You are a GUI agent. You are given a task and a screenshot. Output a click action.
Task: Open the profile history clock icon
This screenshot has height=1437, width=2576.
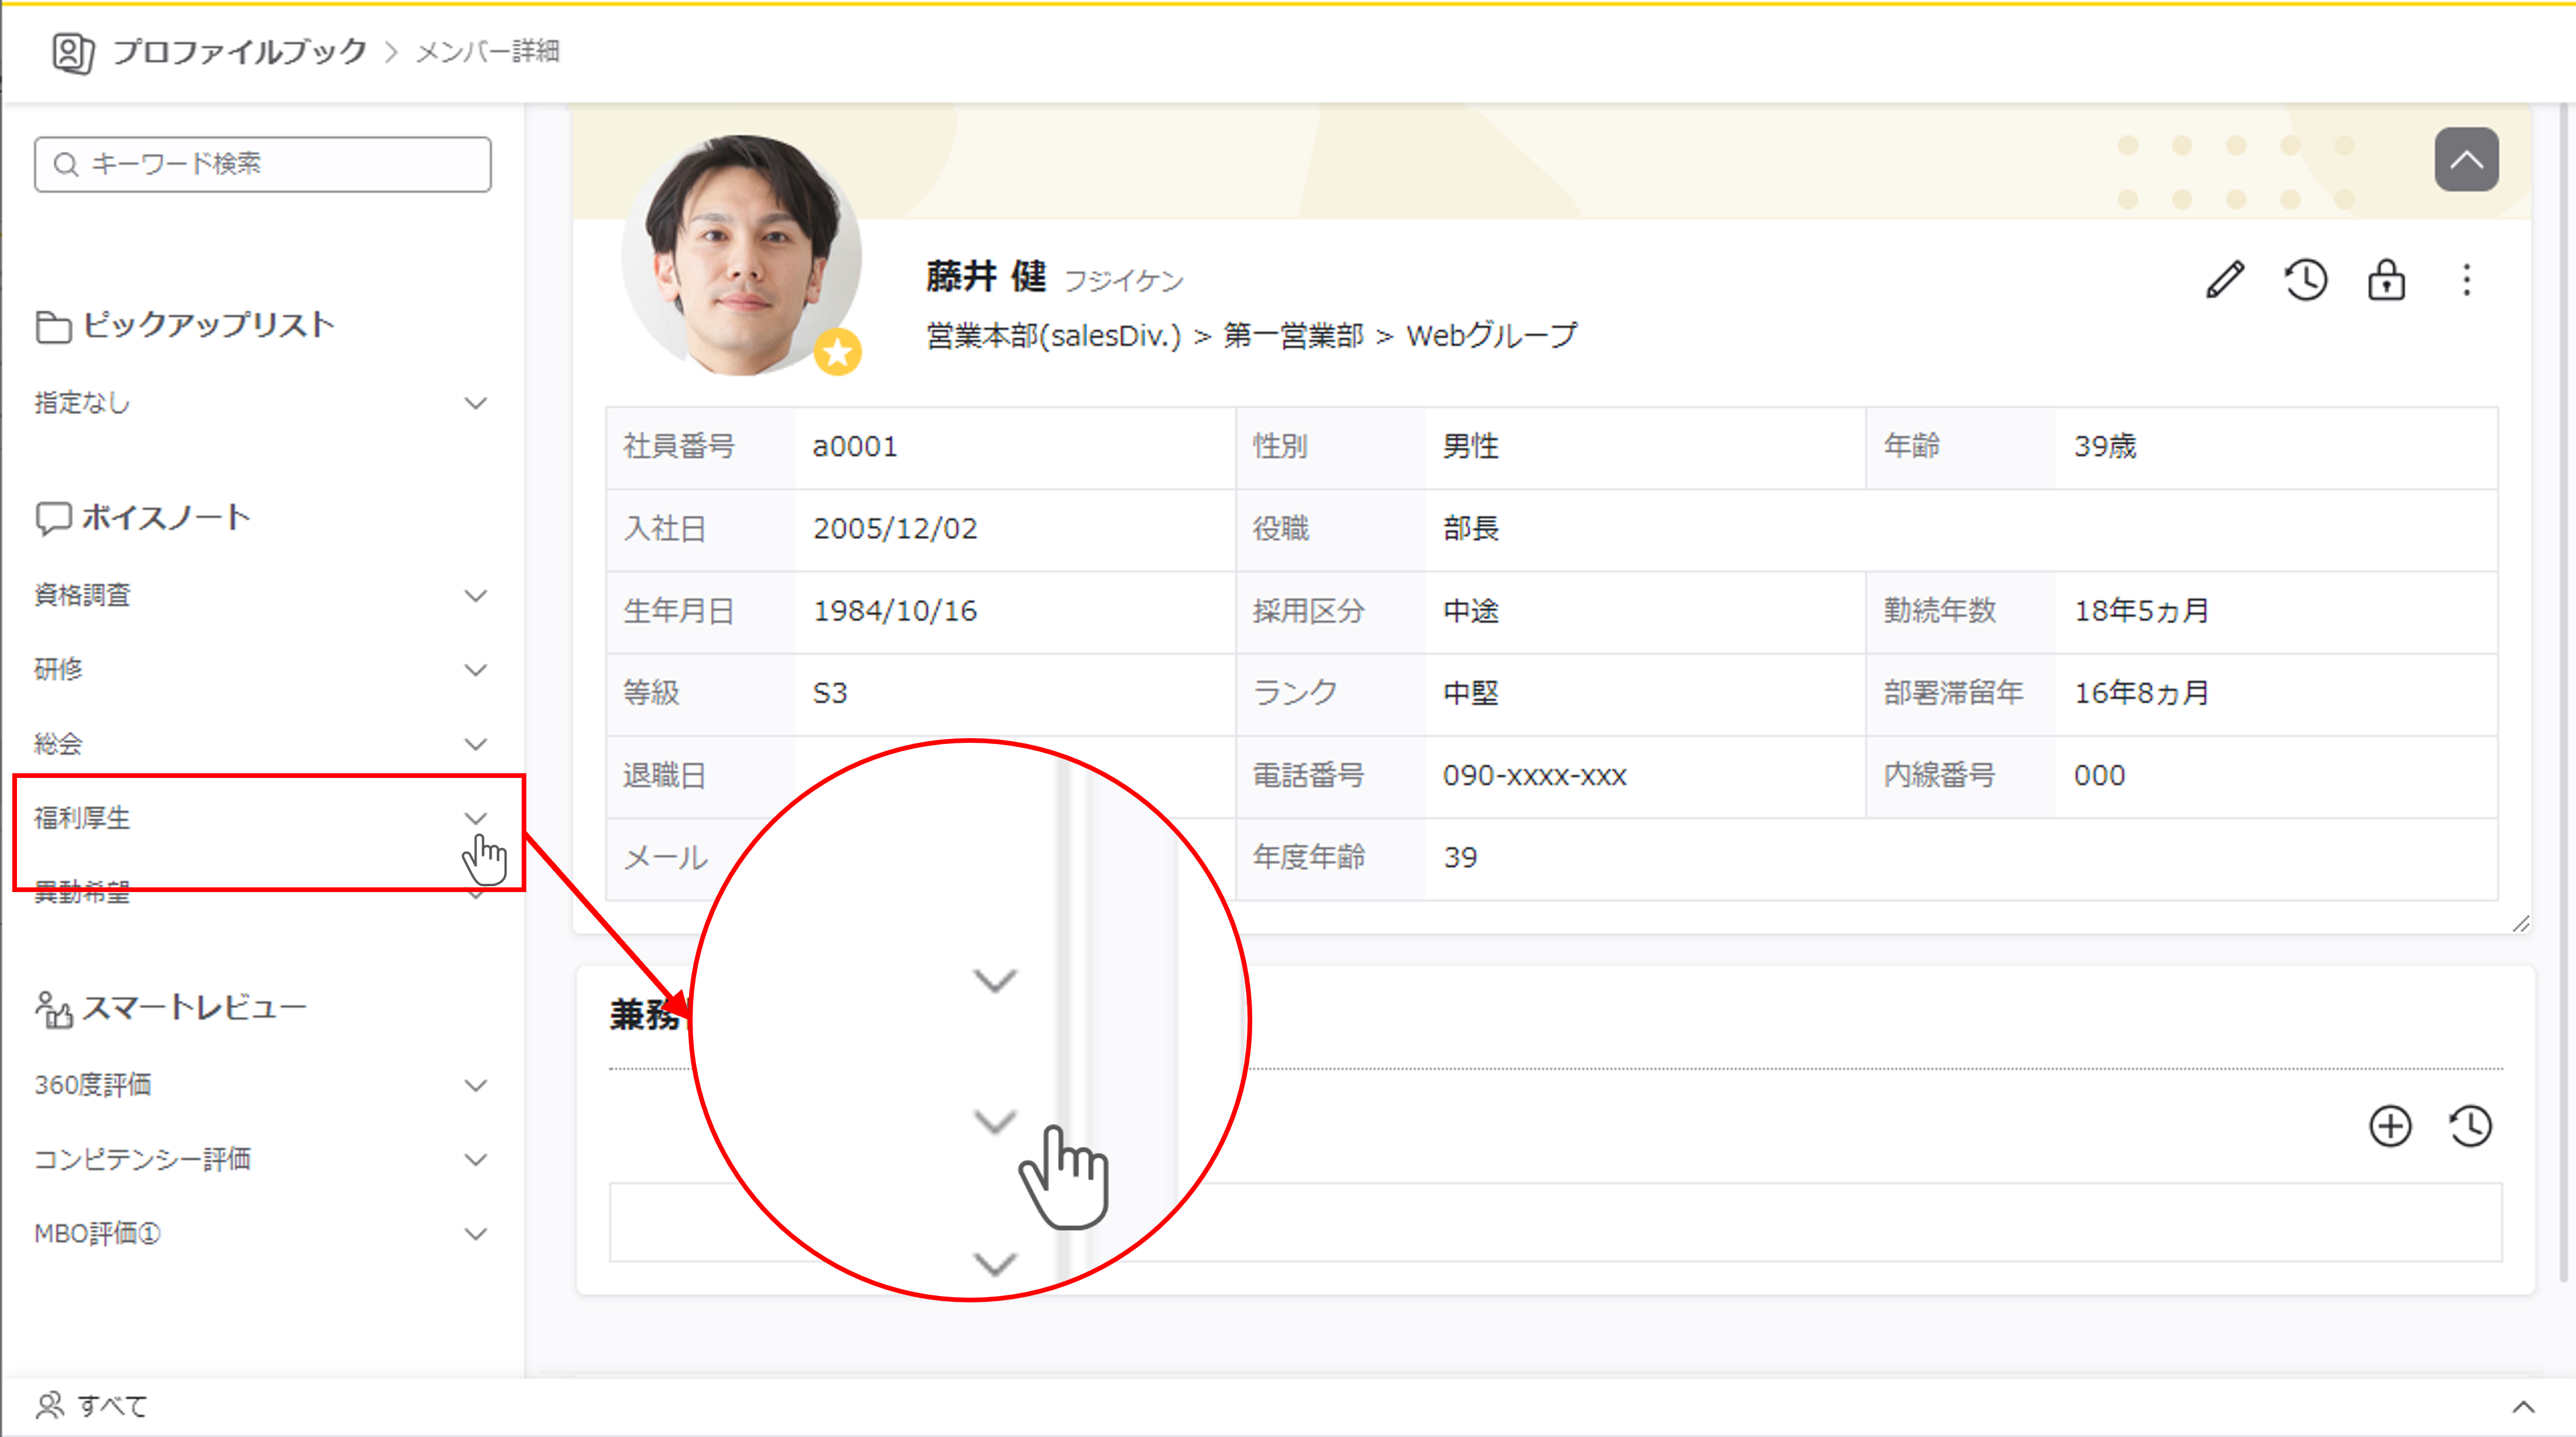pyautogui.click(x=2305, y=280)
